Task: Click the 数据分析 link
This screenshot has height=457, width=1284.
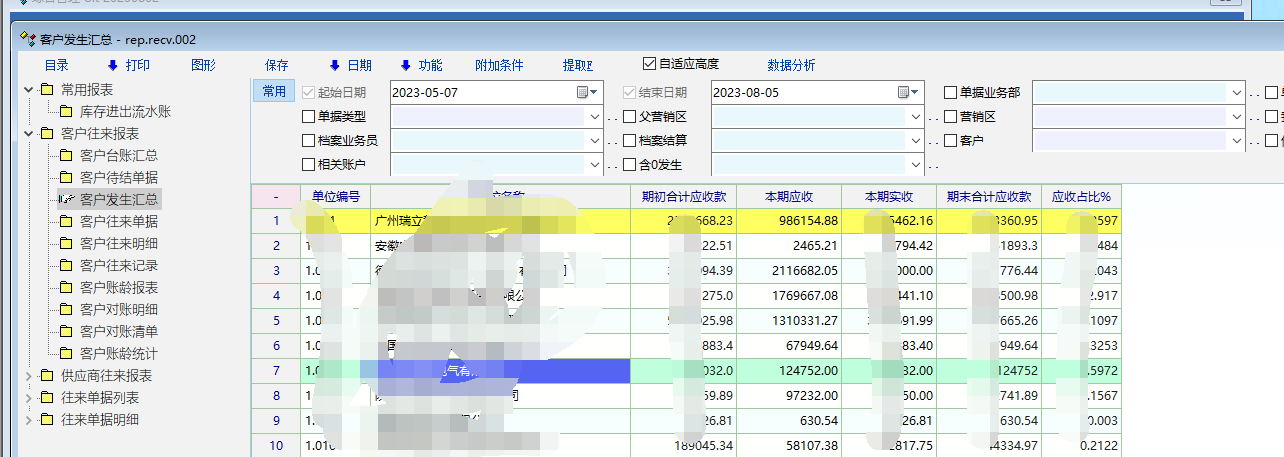Action: tap(790, 65)
